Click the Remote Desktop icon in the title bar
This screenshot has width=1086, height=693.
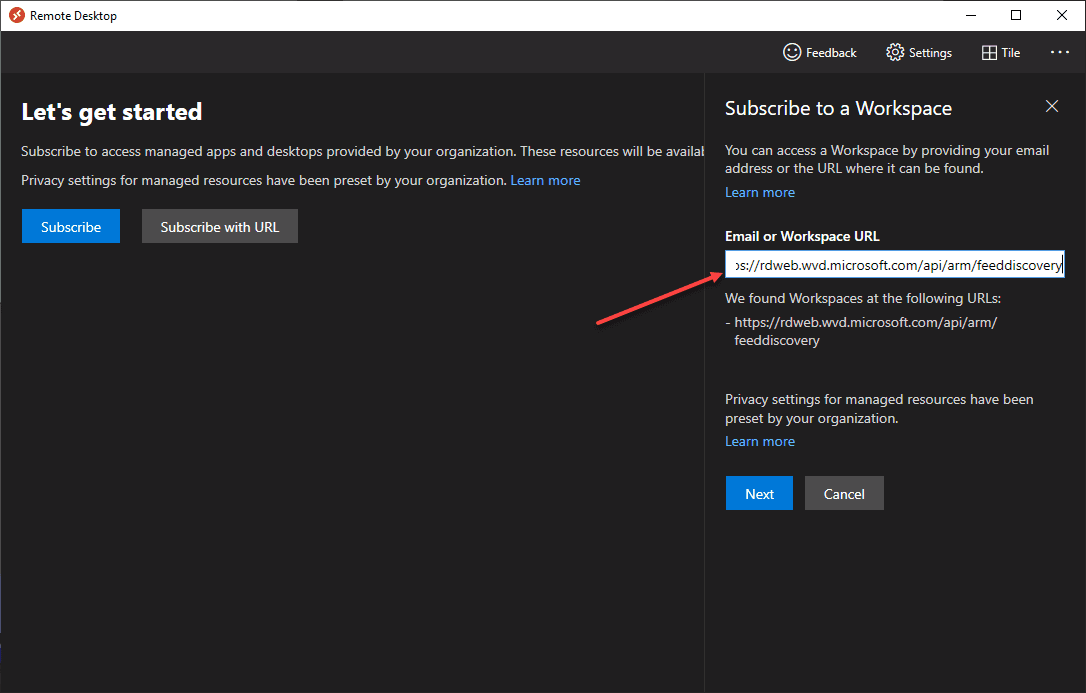pyautogui.click(x=14, y=15)
